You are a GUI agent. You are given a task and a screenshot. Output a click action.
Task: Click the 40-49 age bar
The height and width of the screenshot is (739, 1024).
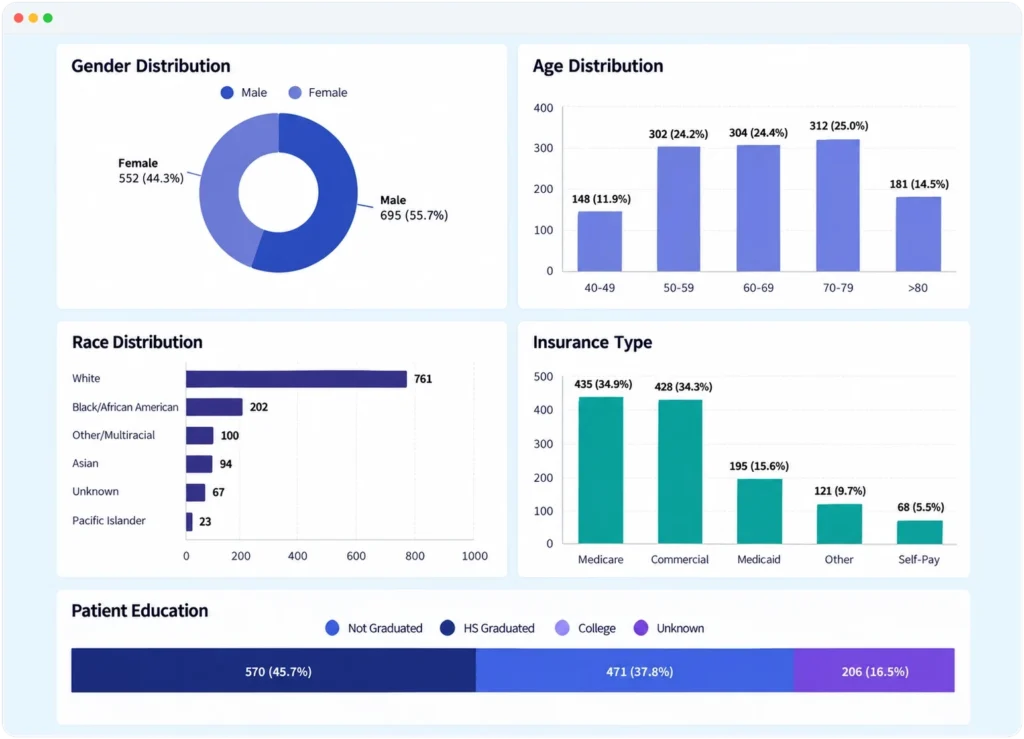click(x=600, y=241)
